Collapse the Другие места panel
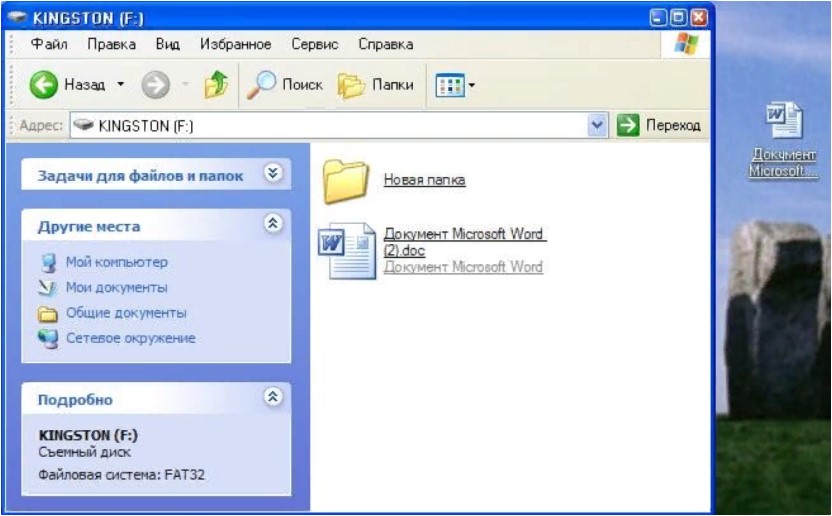 pos(273,225)
